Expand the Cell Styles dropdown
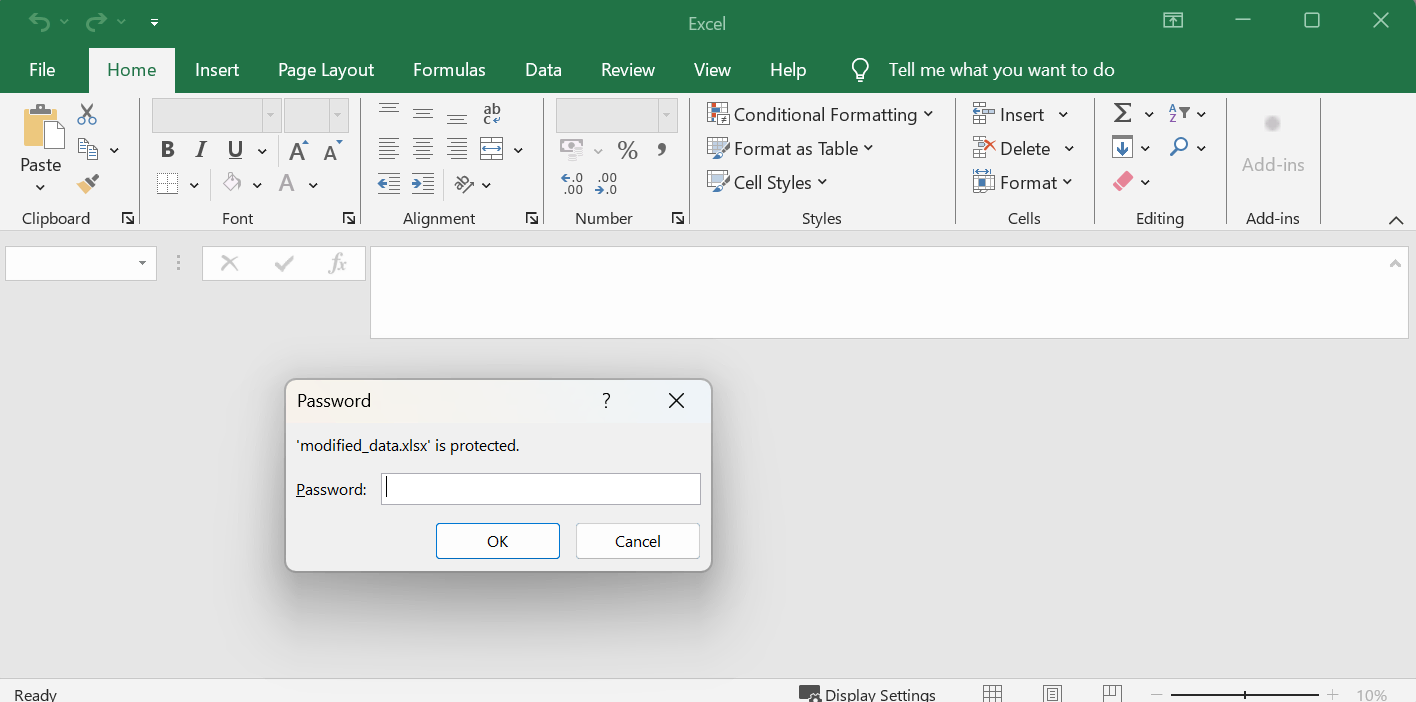 tap(767, 183)
